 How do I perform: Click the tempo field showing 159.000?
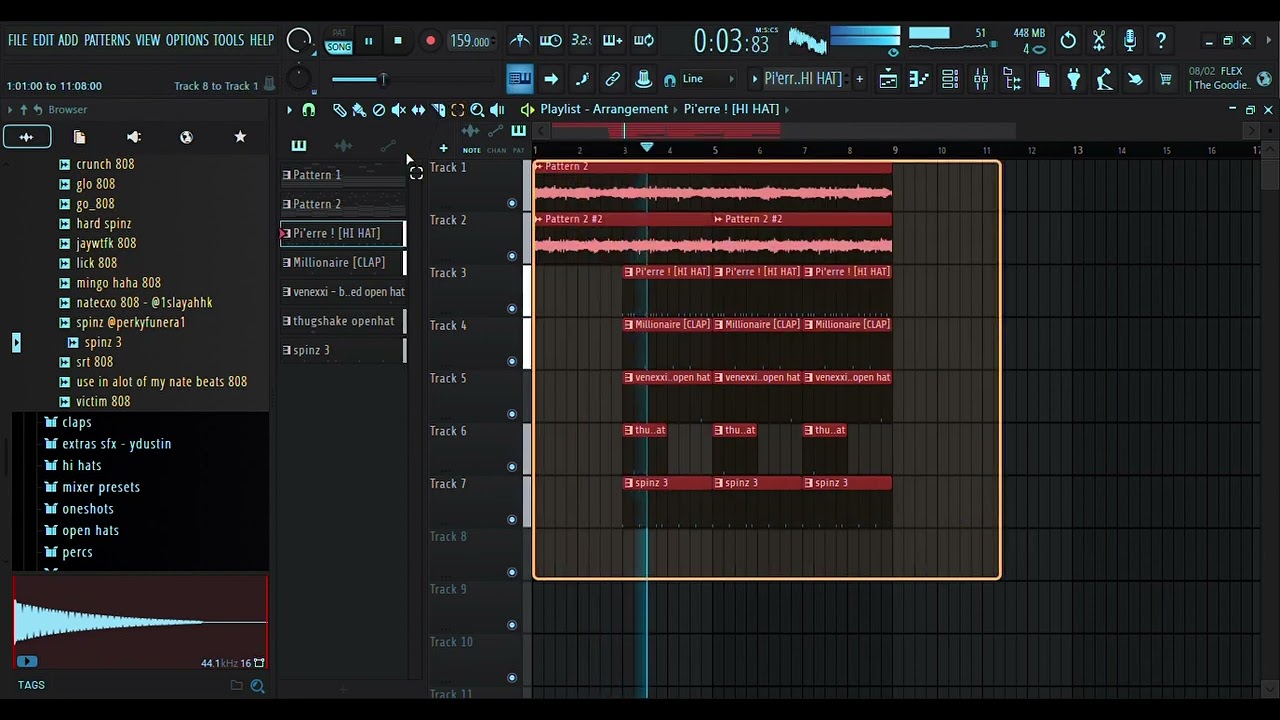tap(470, 41)
